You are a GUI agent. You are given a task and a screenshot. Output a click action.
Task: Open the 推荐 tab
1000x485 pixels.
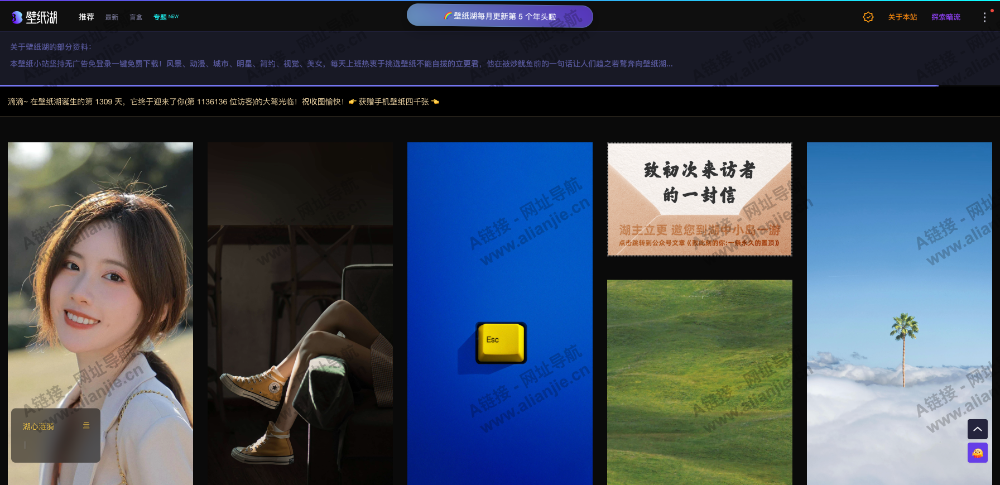(86, 17)
